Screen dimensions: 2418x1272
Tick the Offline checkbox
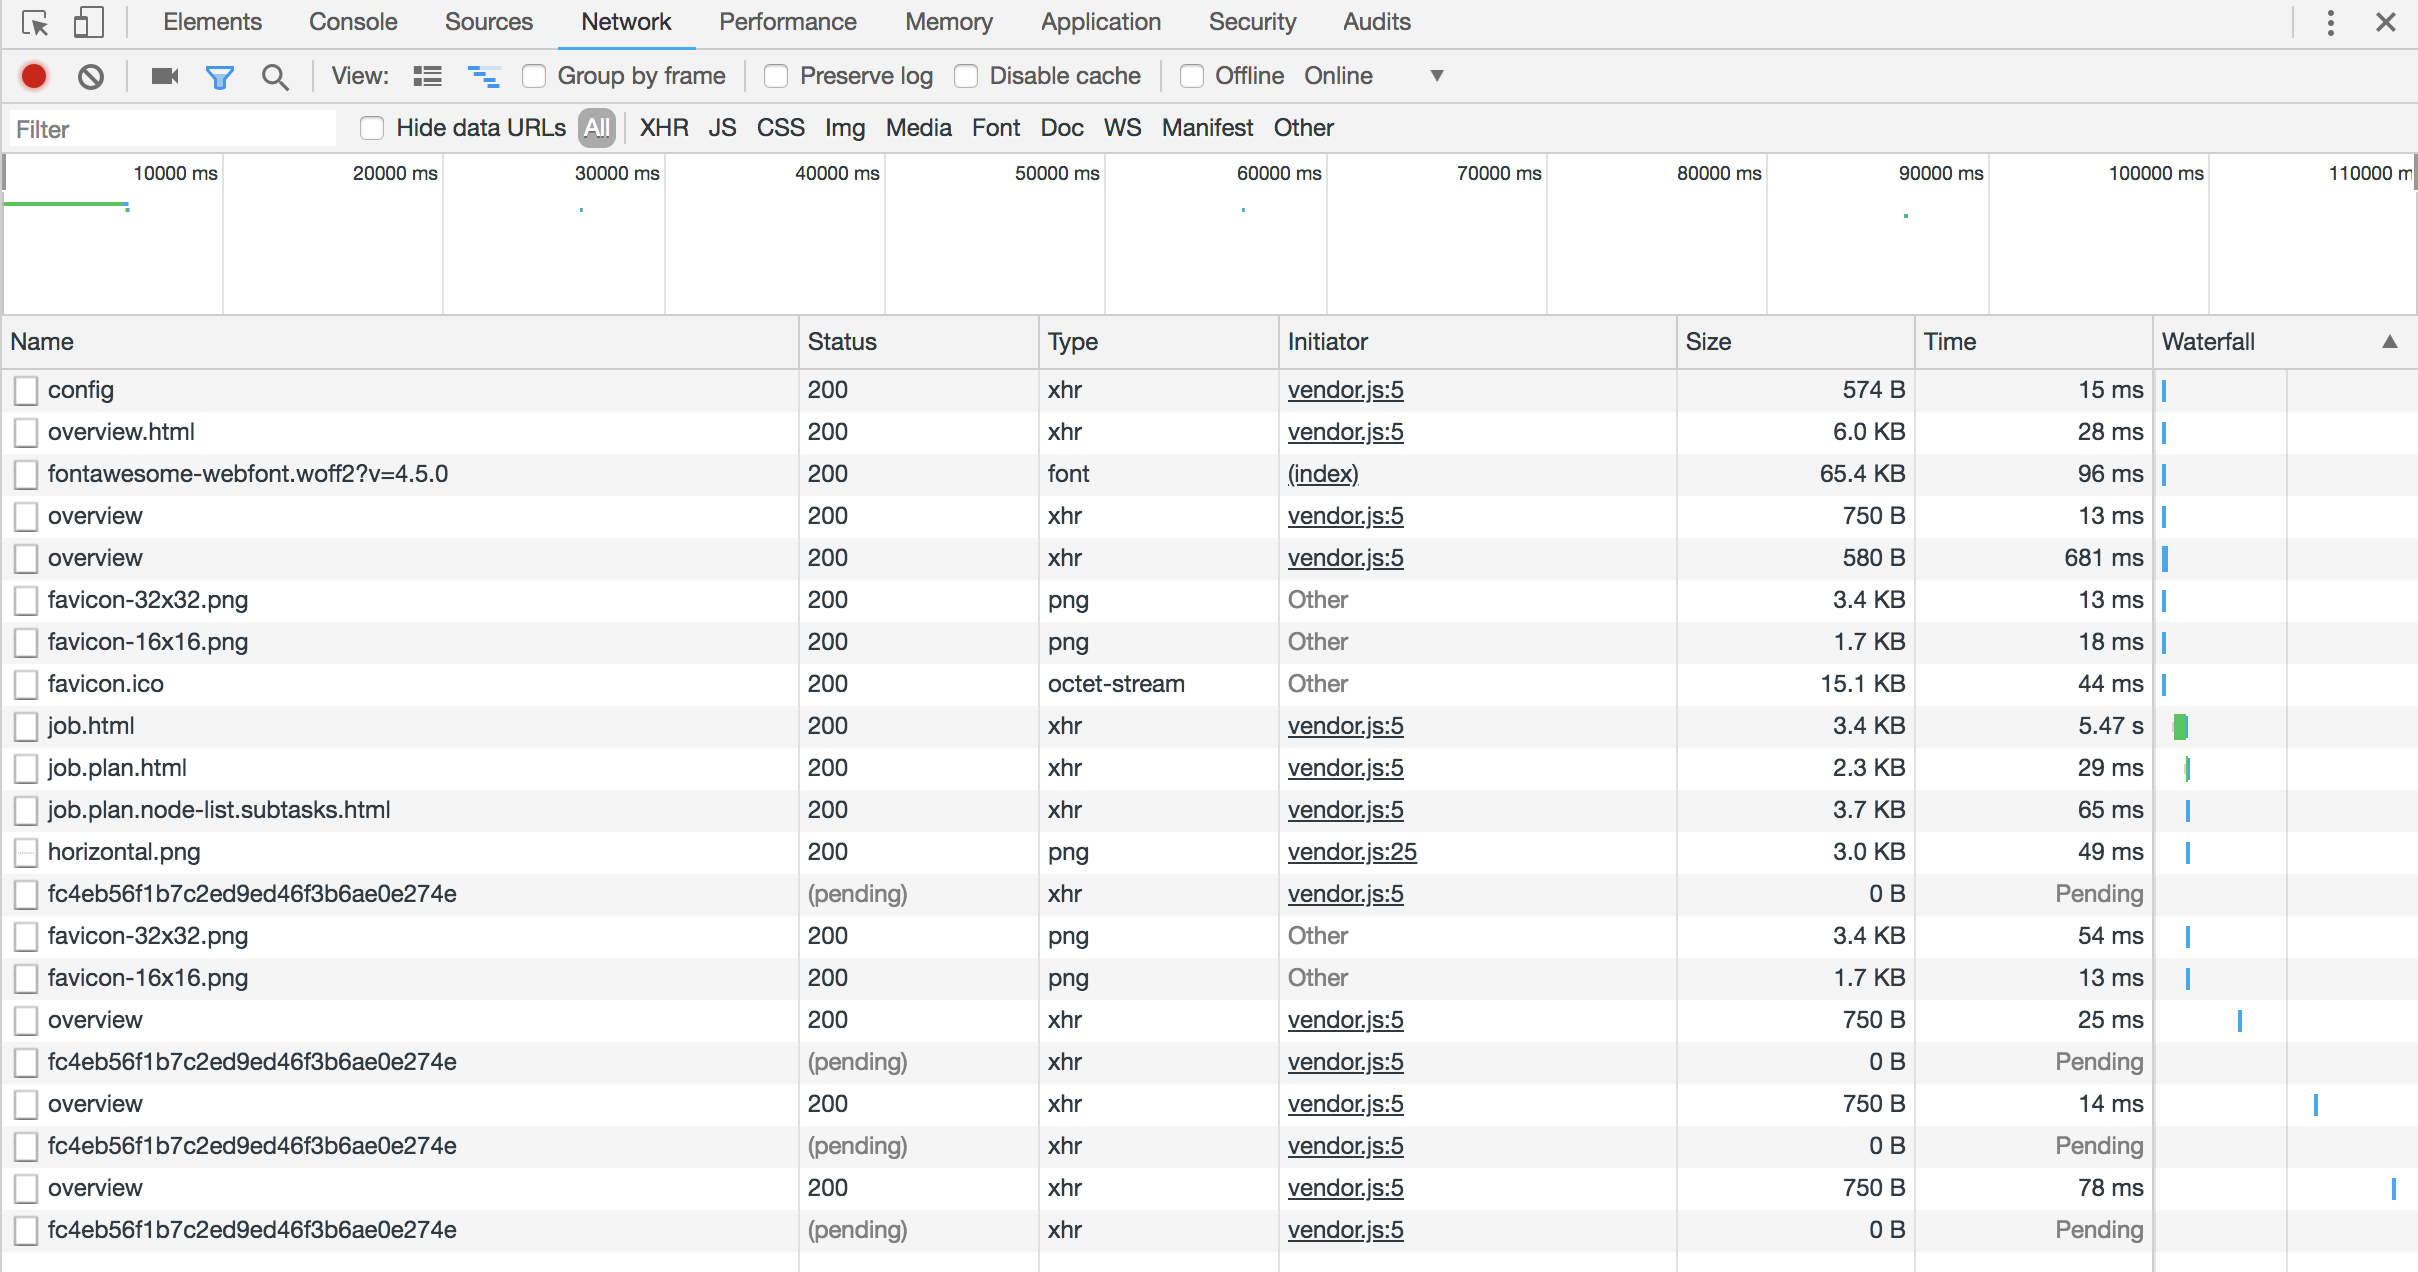point(1192,76)
